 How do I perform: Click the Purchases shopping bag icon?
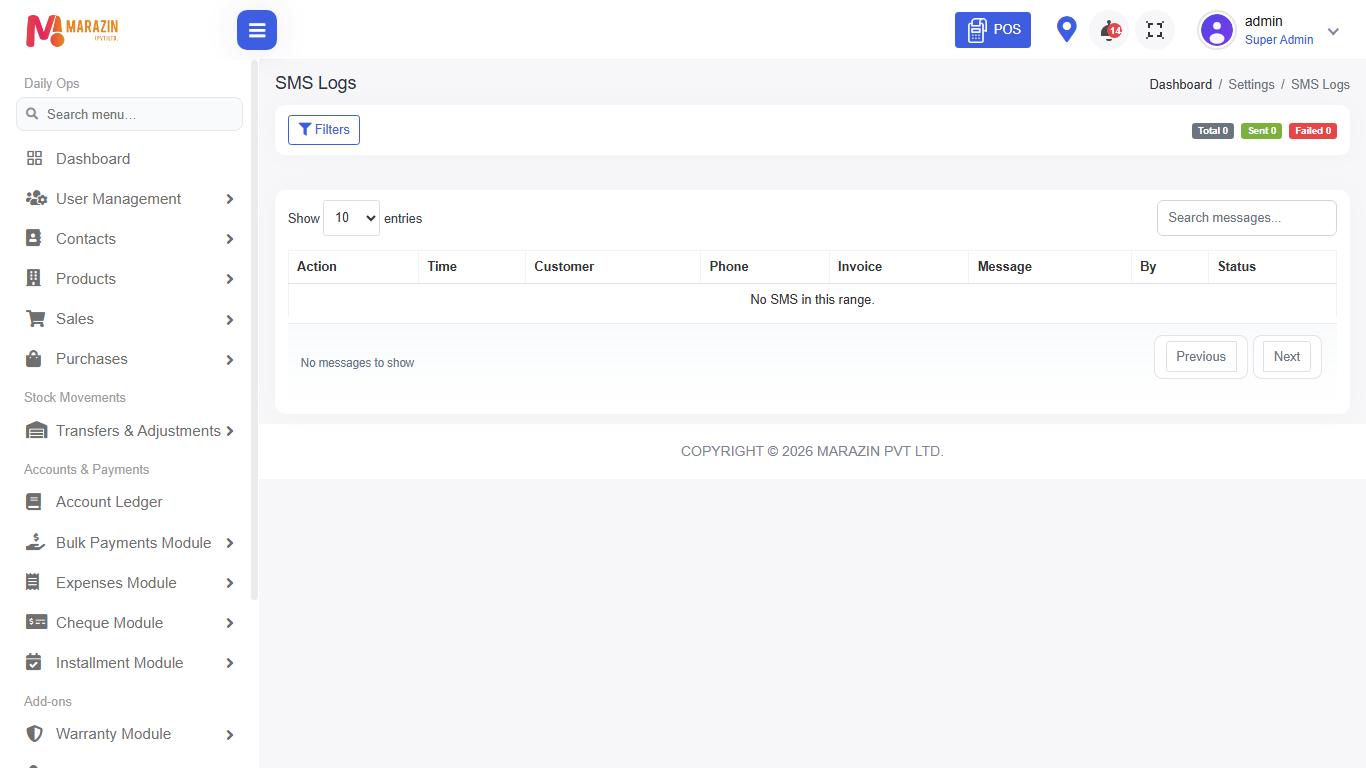tap(34, 359)
